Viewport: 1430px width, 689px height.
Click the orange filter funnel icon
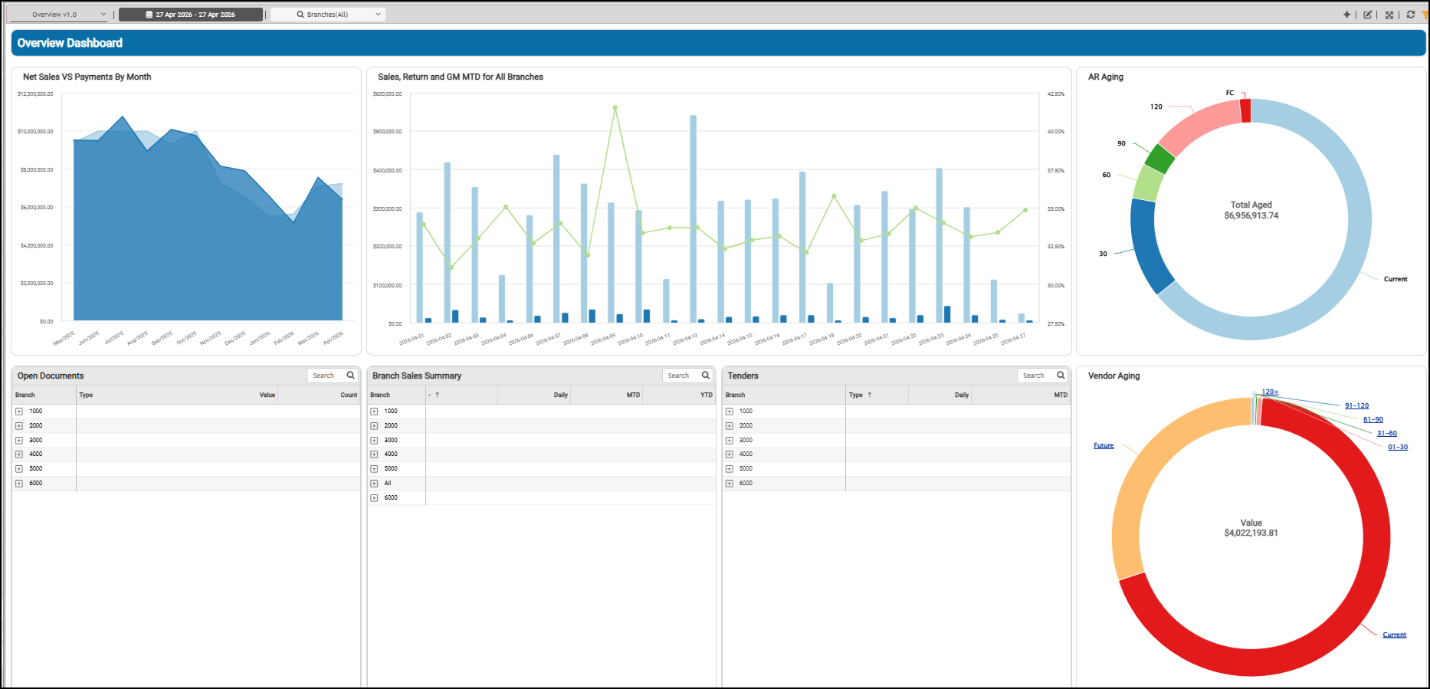(1425, 15)
